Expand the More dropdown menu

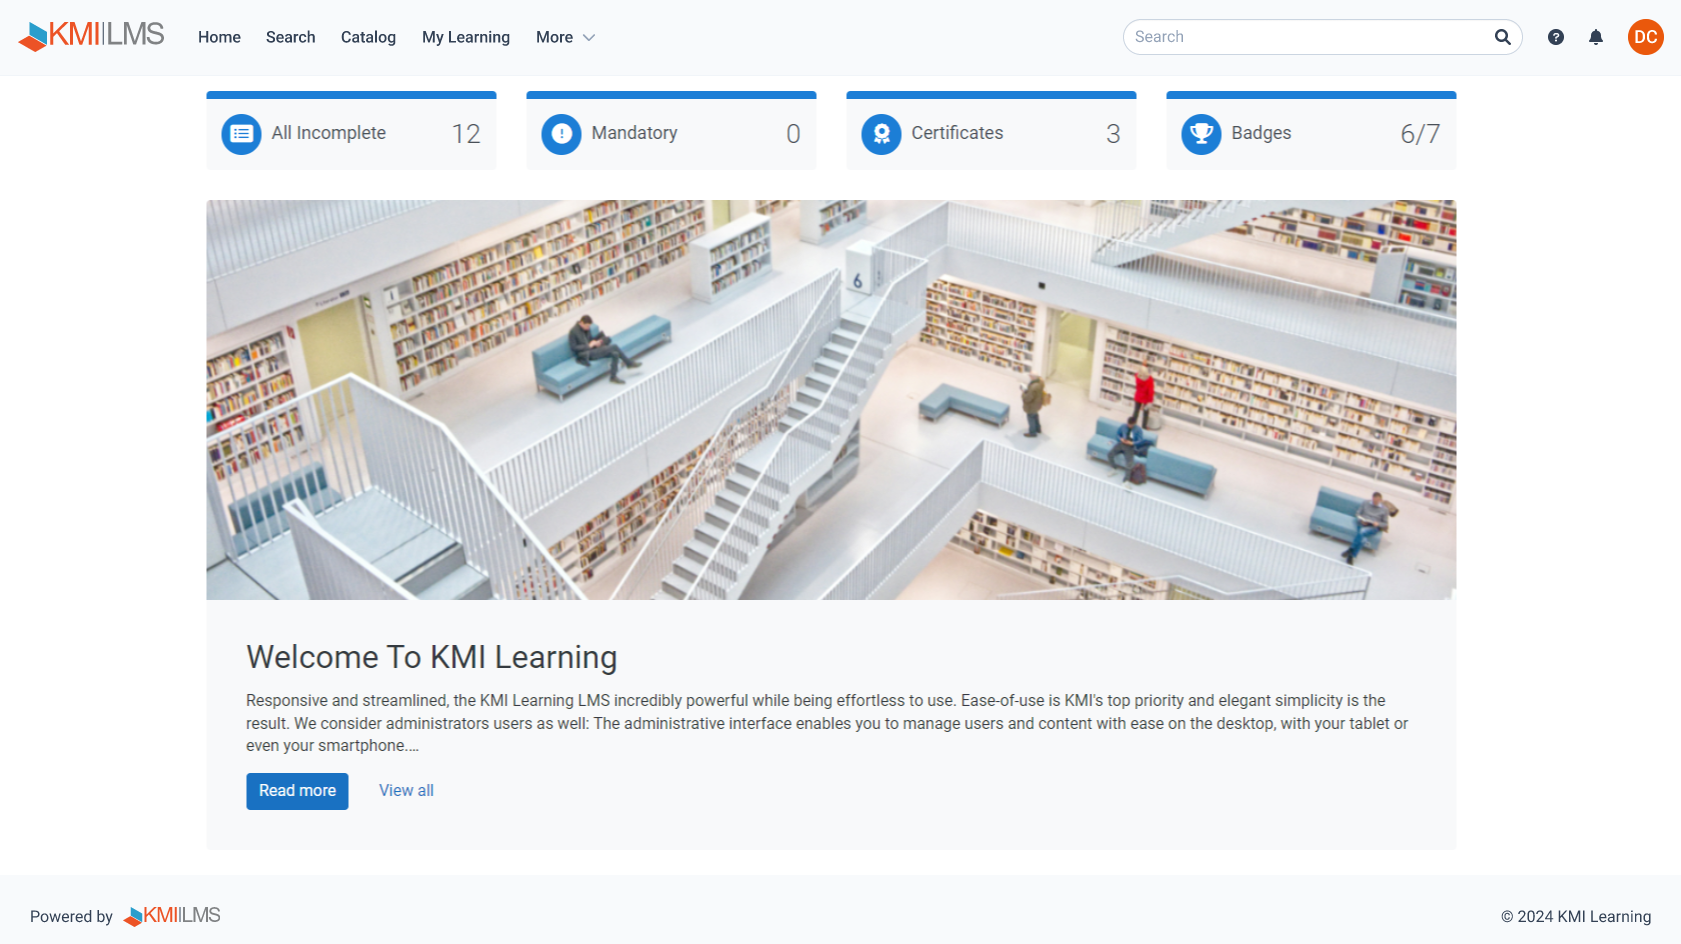[x=565, y=37]
